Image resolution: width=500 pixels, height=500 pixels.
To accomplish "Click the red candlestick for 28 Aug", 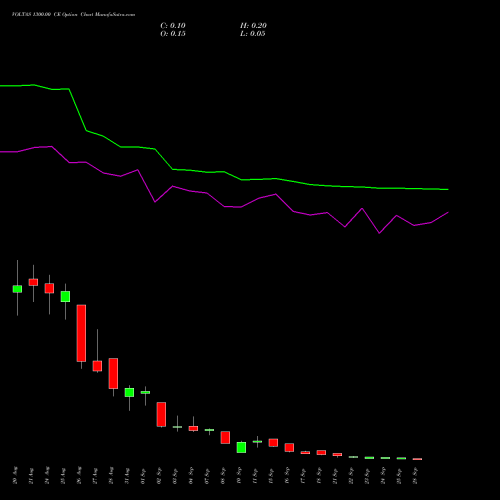I will 113,373.
